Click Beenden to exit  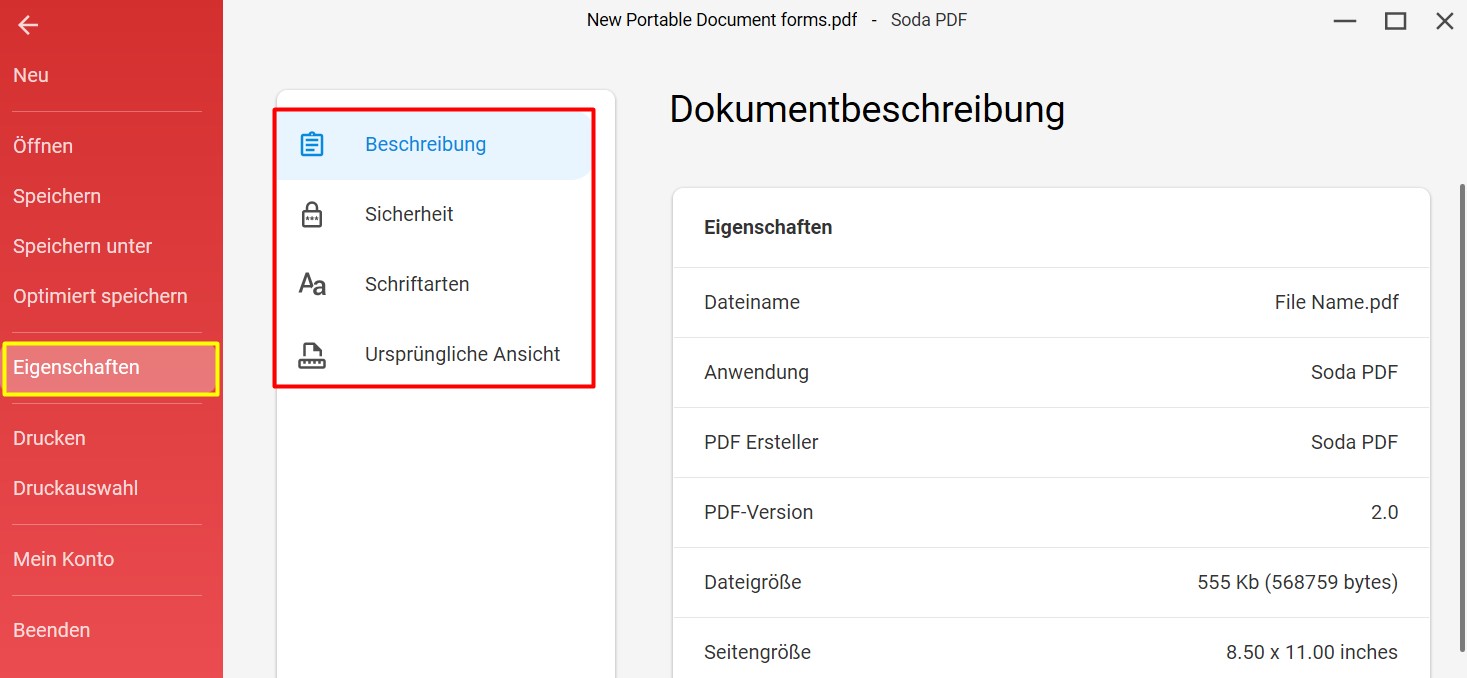click(51, 630)
